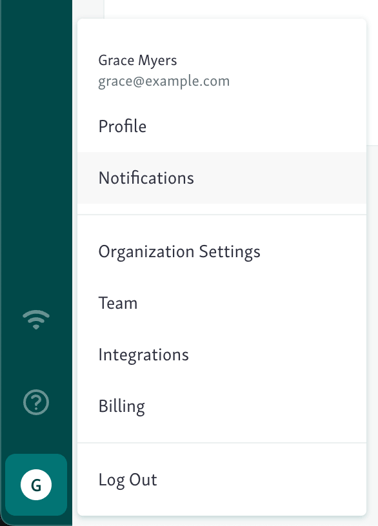Screen dimensions: 378x526
Task: Click the white G avatar circle
Action: pos(36,484)
